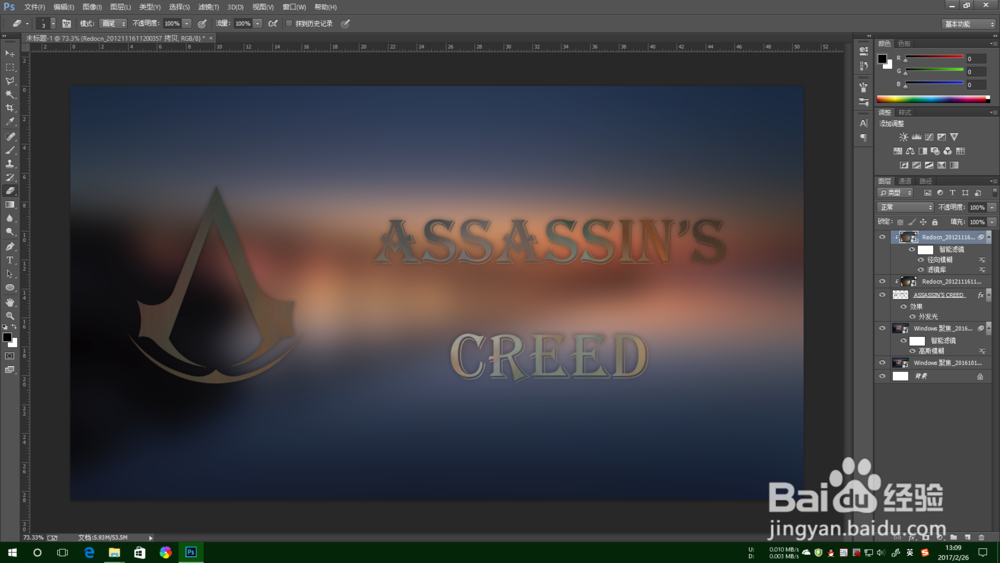Open the layer opacity dropdown arrow
Image resolution: width=1000 pixels, height=563 pixels.
(992, 207)
